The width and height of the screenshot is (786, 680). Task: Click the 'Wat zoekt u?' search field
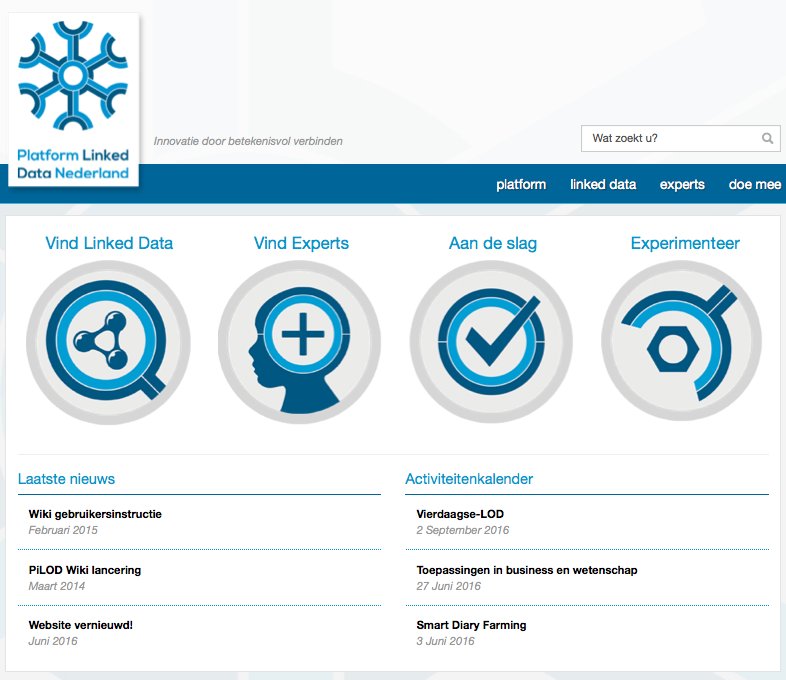coord(680,138)
